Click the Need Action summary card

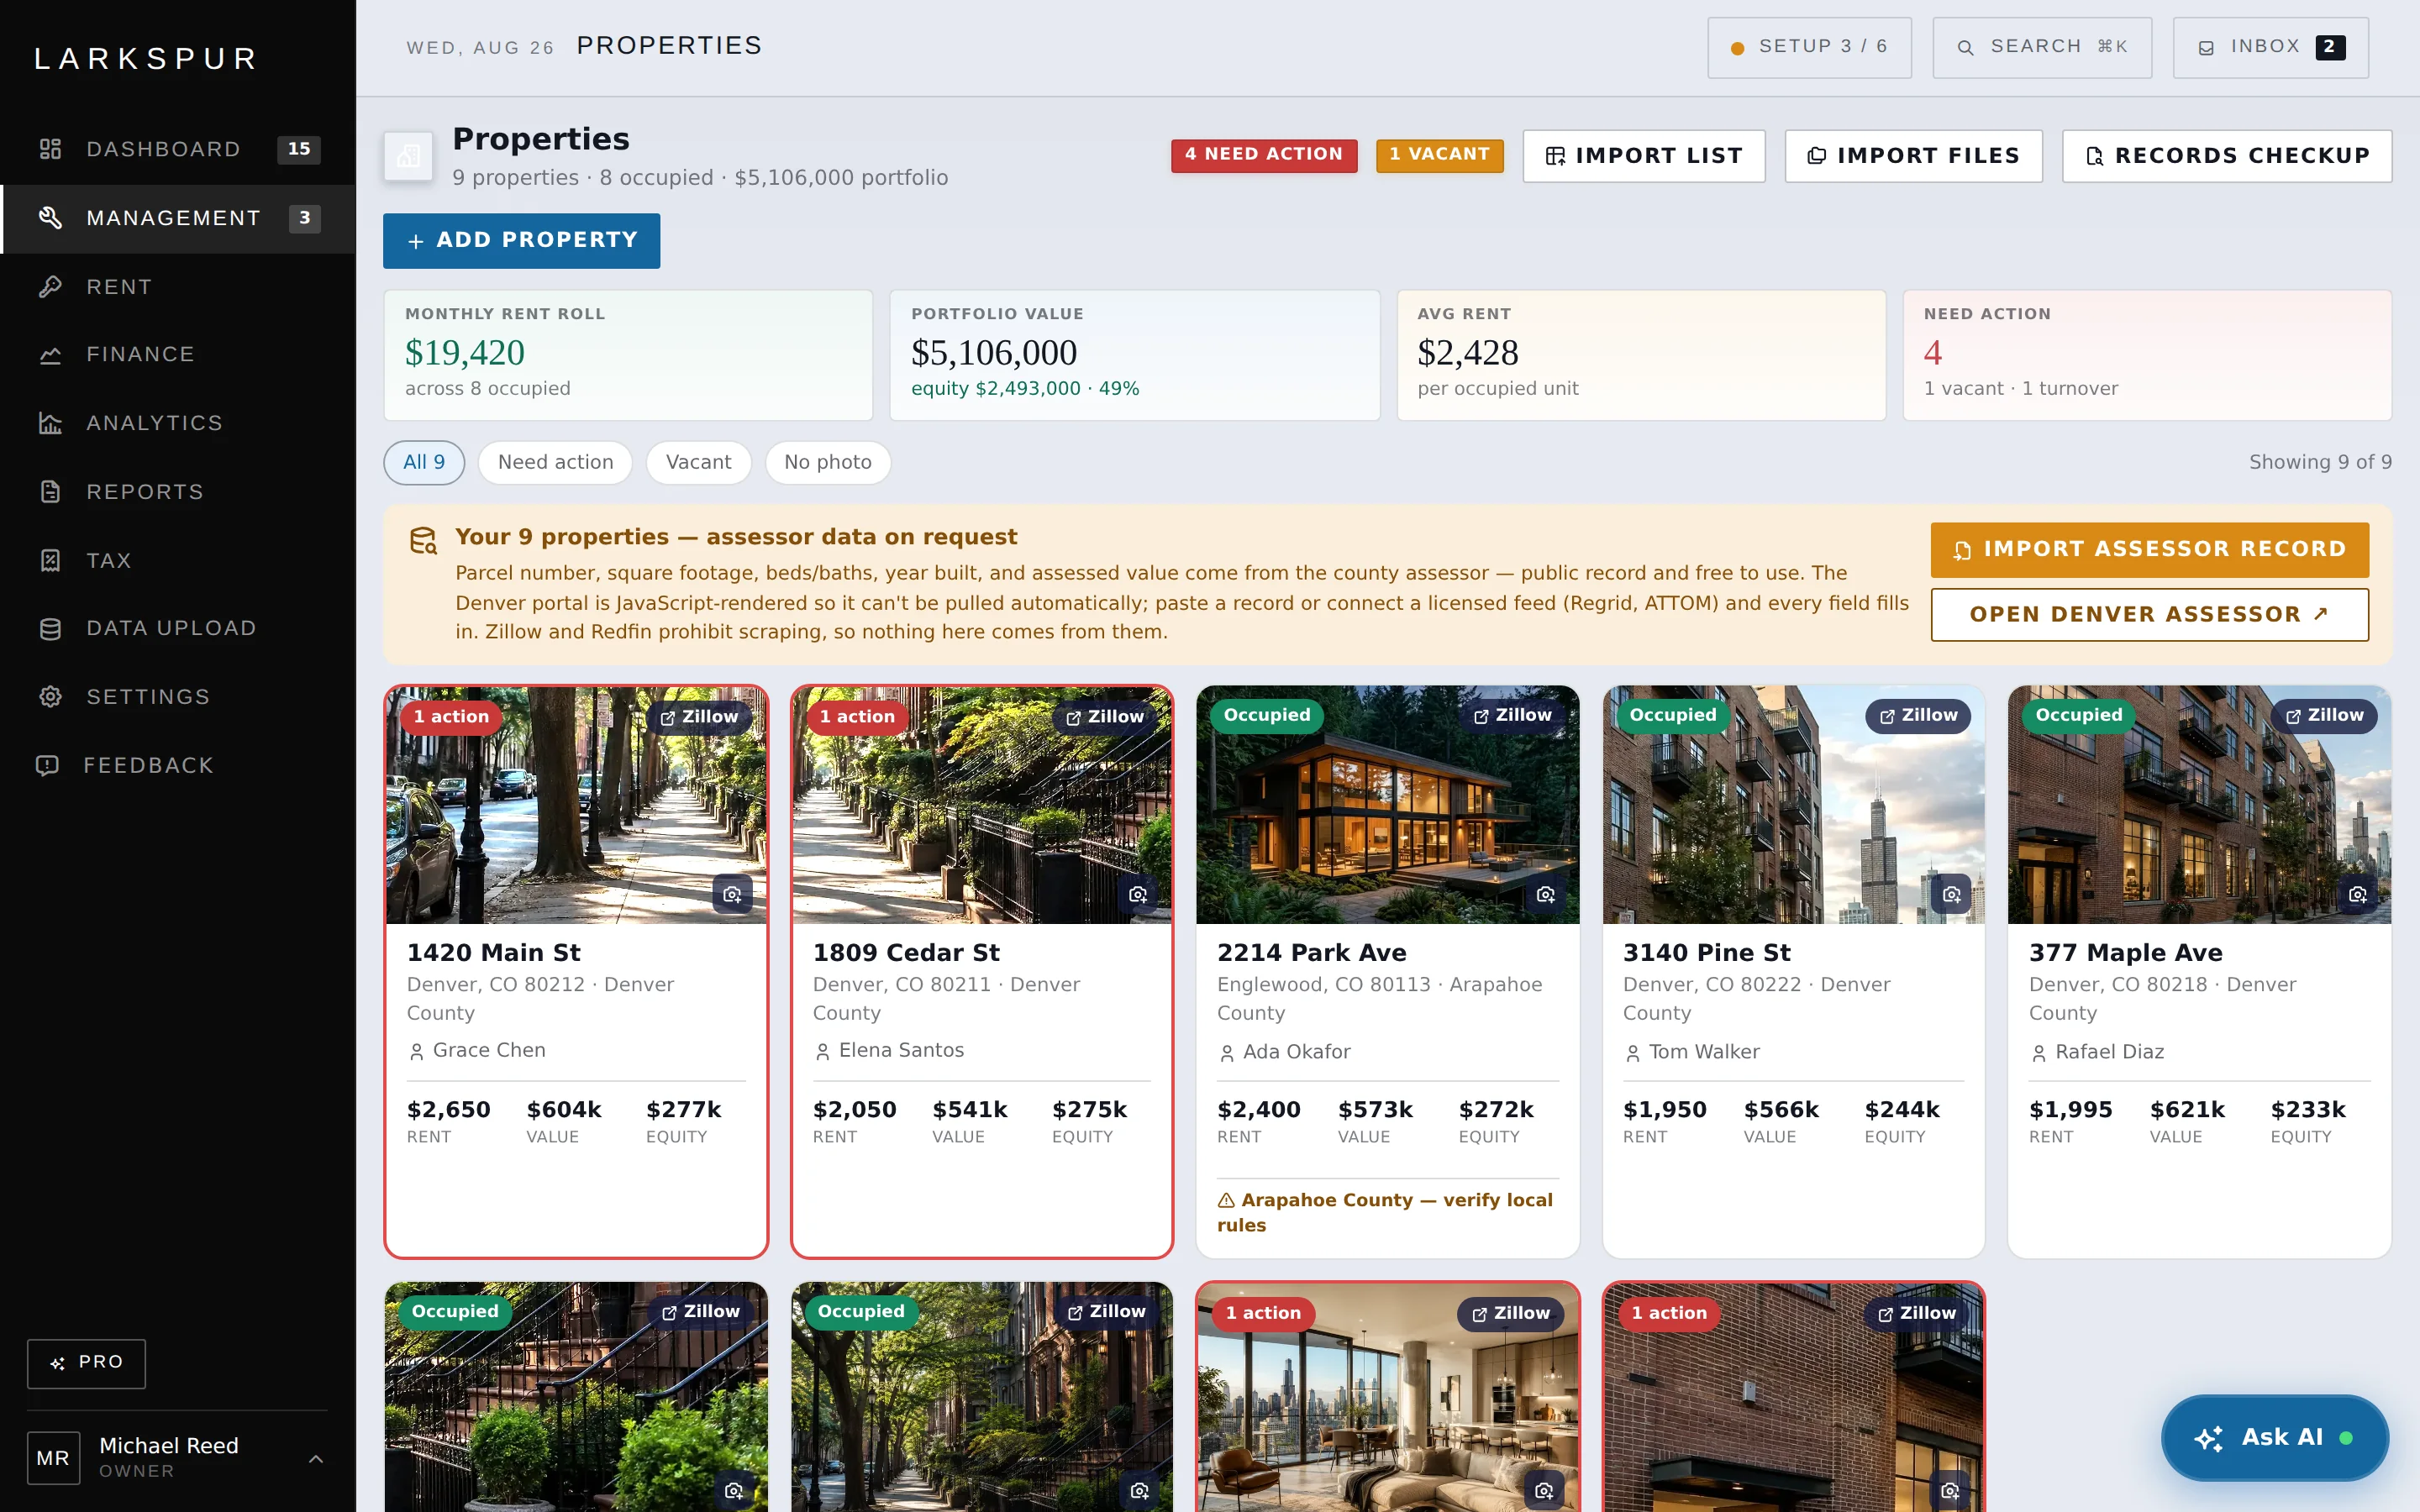2147,355
